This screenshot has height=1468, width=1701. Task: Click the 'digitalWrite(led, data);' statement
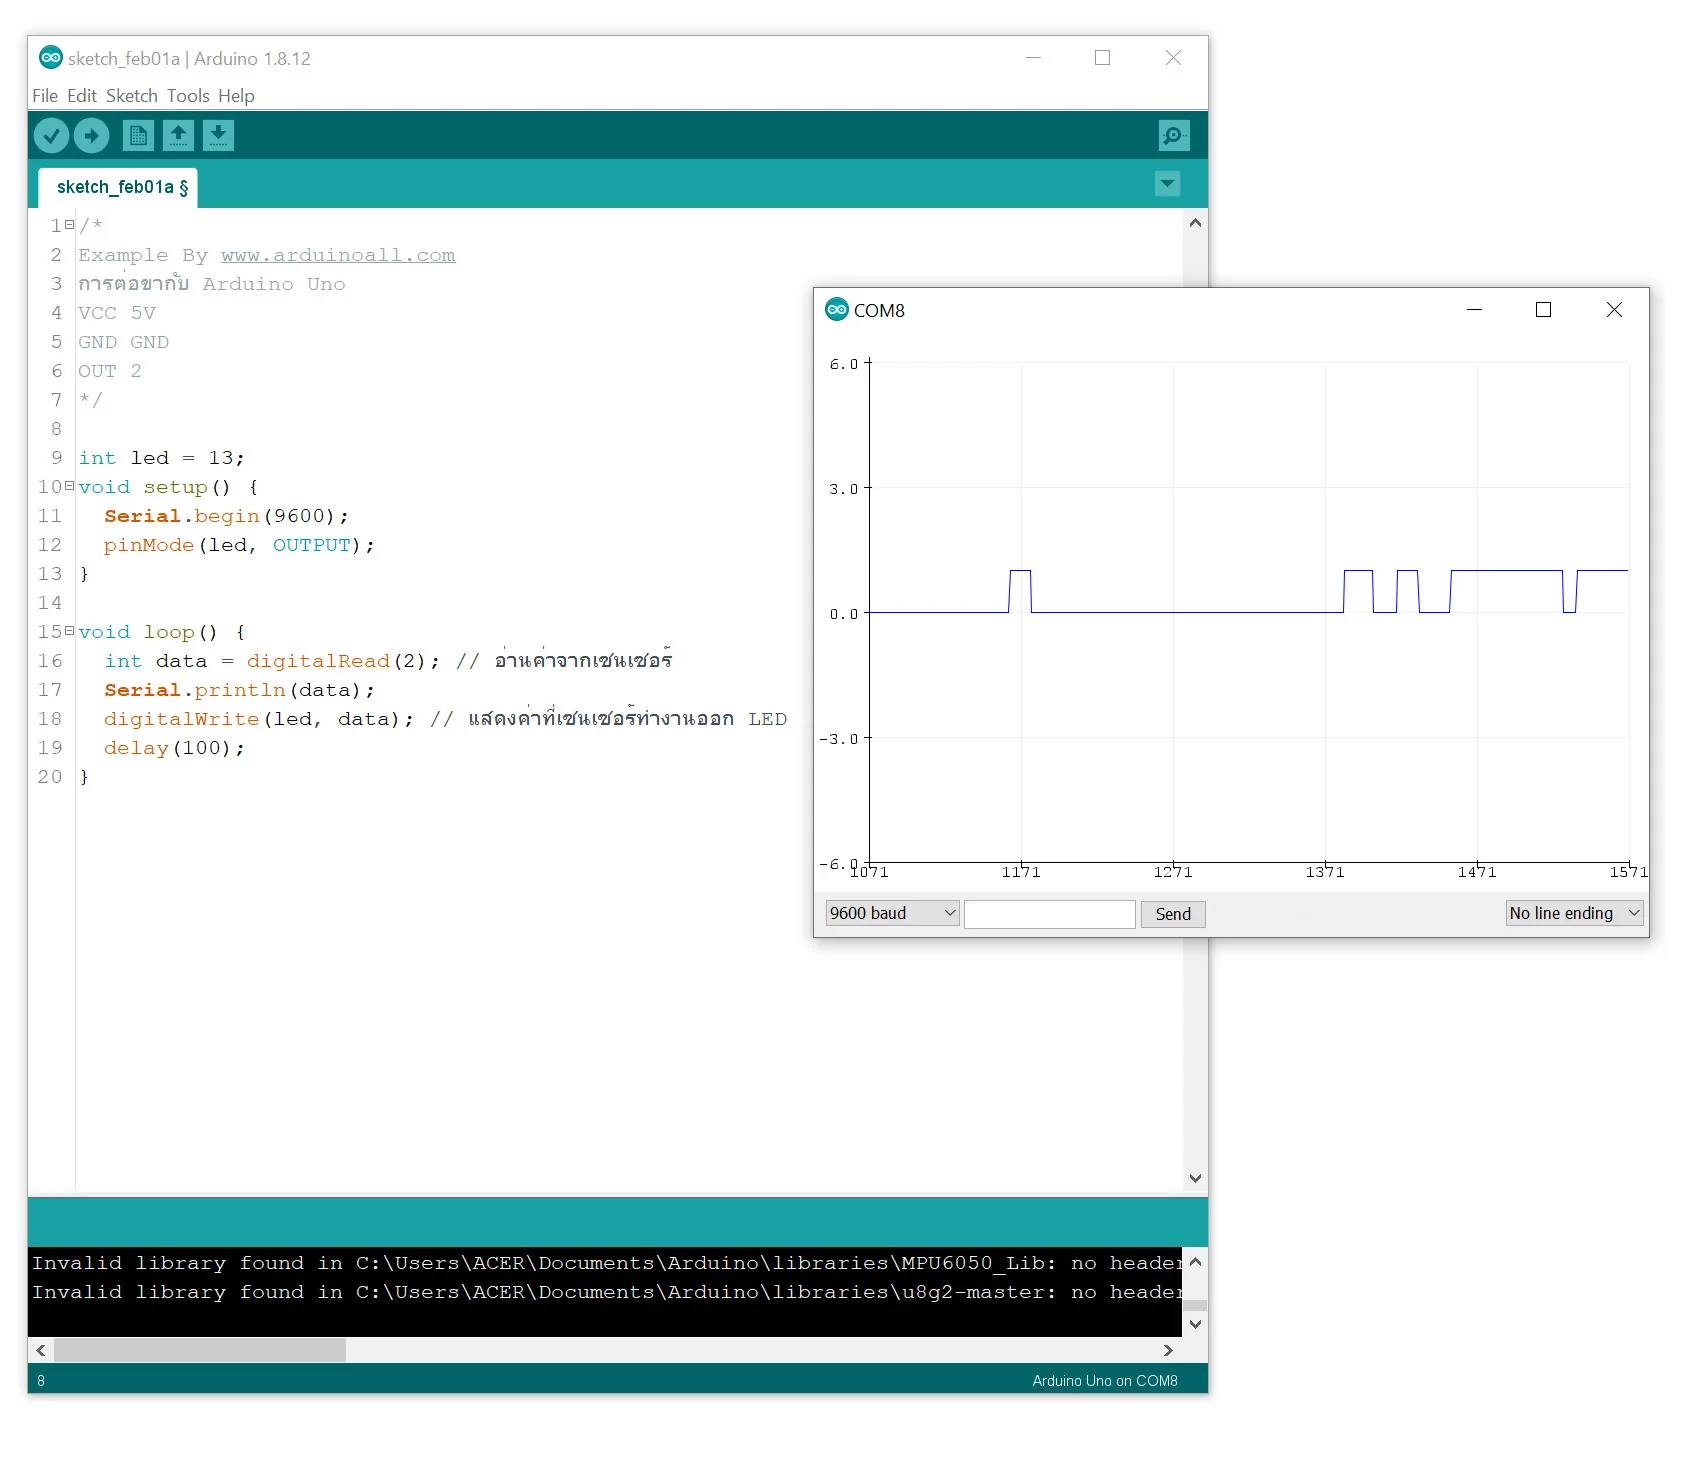258,719
